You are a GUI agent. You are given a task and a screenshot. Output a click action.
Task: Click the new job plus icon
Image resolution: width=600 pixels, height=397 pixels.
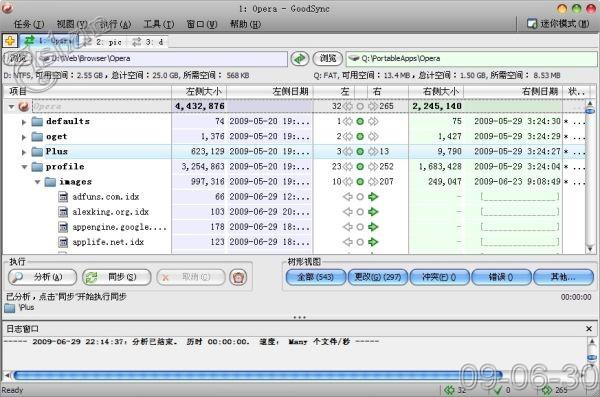coord(10,41)
